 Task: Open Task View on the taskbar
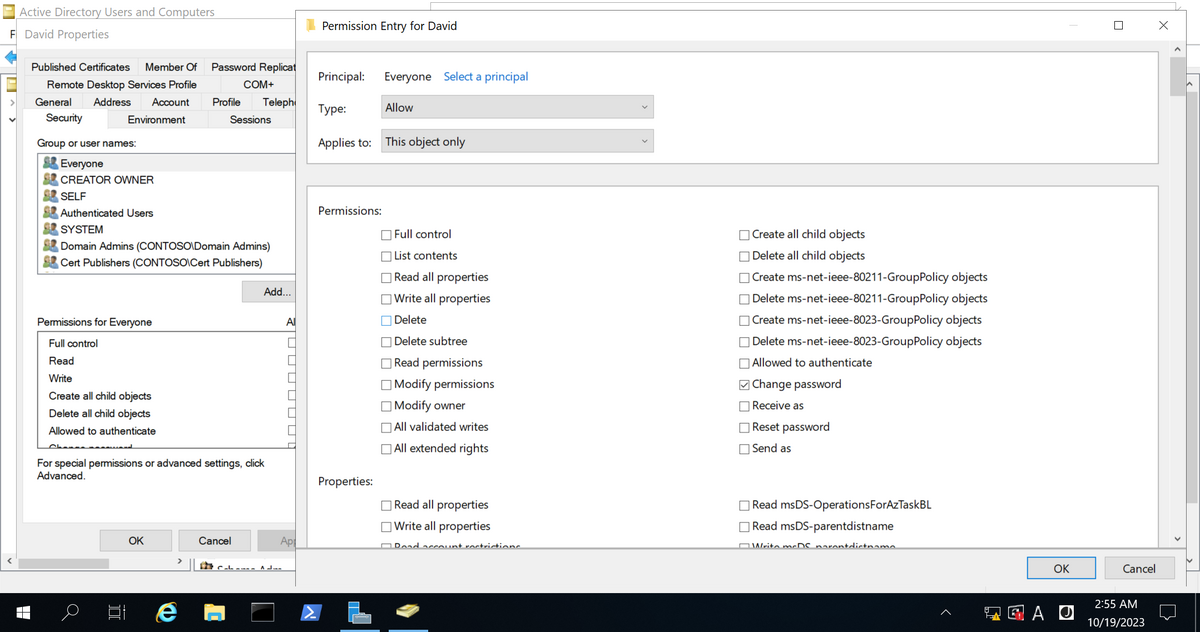click(116, 611)
